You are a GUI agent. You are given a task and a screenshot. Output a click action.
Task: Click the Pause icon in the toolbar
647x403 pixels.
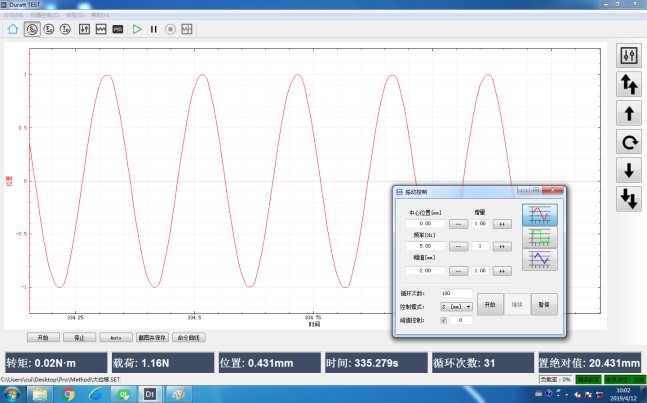pyautogui.click(x=154, y=29)
